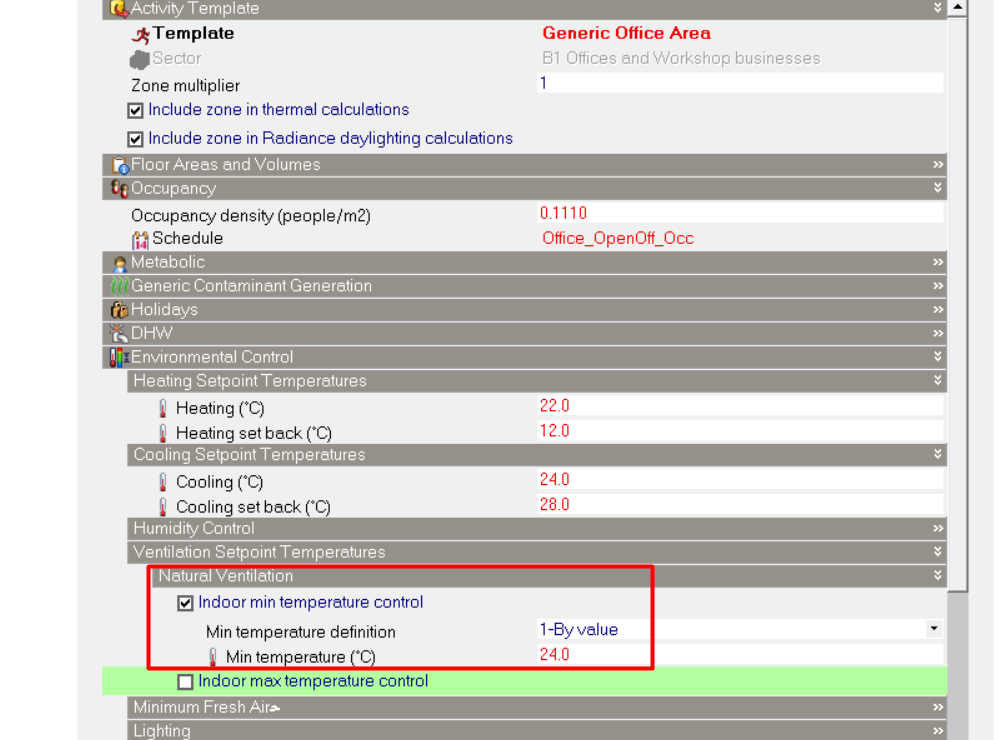The height and width of the screenshot is (740, 1008).
Task: Click the DHW icon
Action: click(120, 334)
